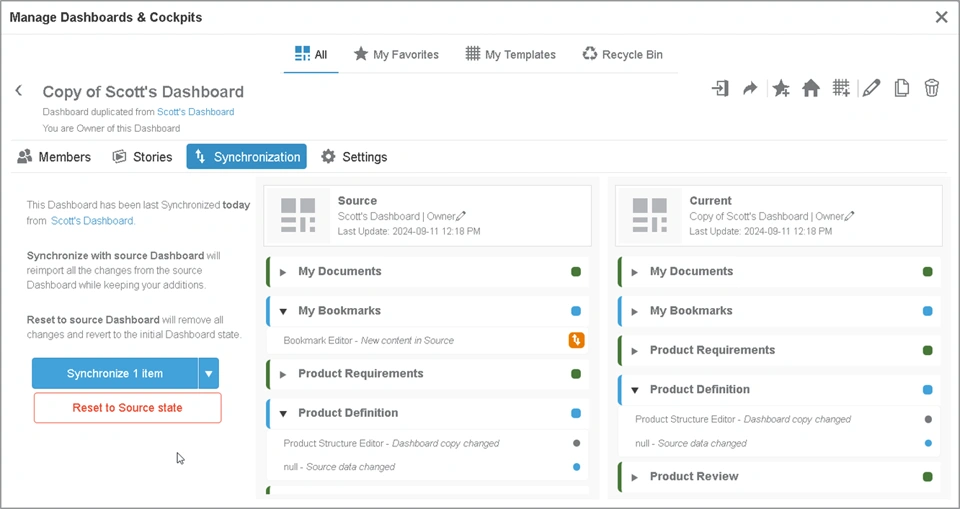Open the Recycle Bin tab
Image resolution: width=960 pixels, height=509 pixels.
tap(622, 55)
